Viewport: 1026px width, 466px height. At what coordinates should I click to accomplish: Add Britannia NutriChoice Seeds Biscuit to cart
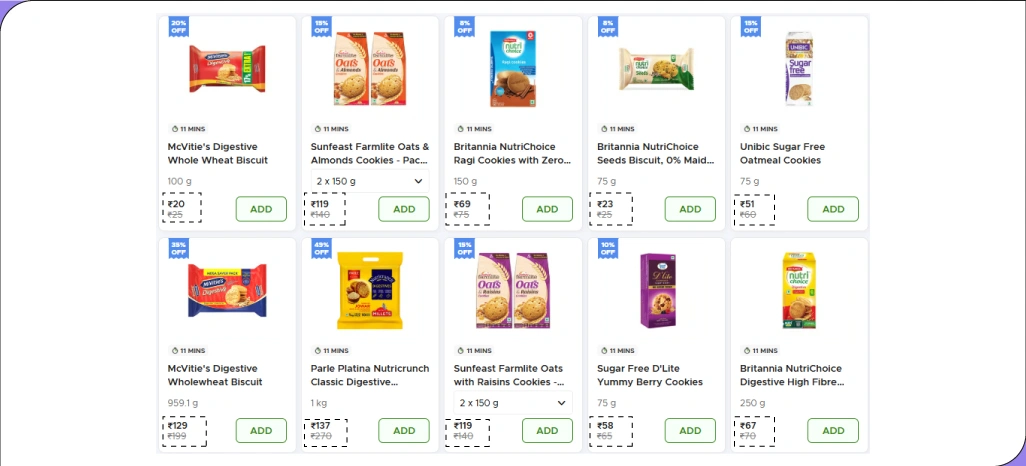pyautogui.click(x=690, y=209)
